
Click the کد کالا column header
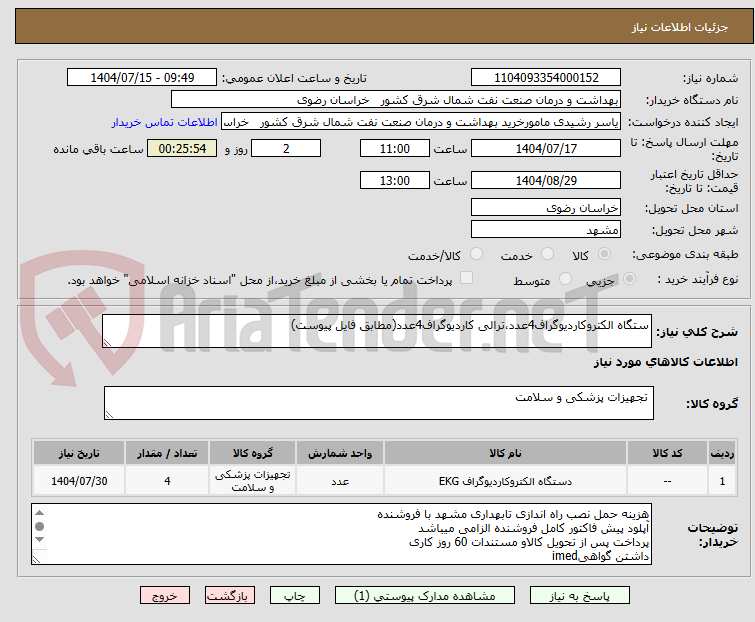click(x=667, y=453)
